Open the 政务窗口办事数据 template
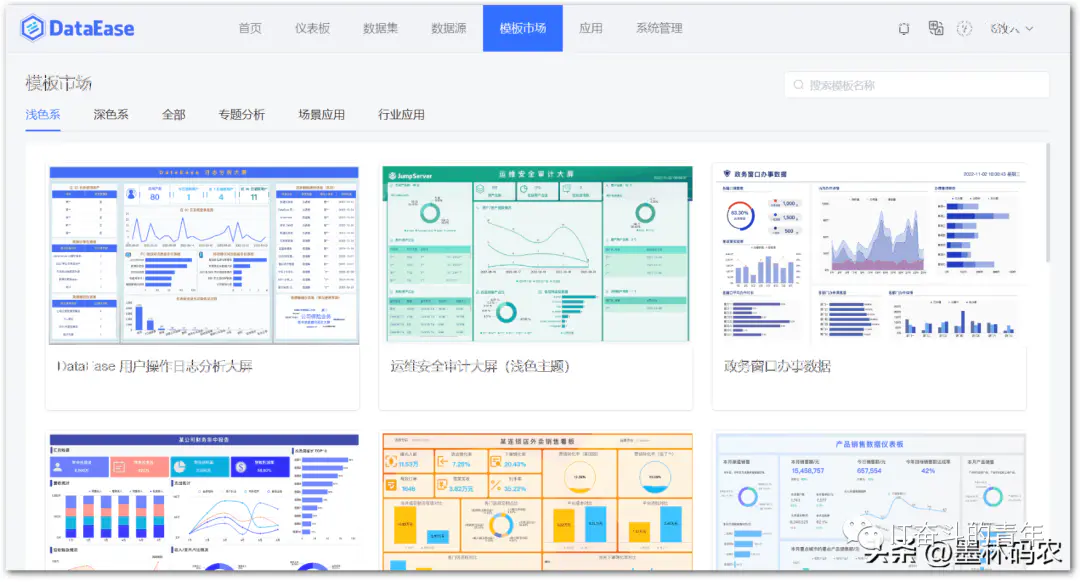This screenshot has width=1080, height=582. (x=870, y=255)
